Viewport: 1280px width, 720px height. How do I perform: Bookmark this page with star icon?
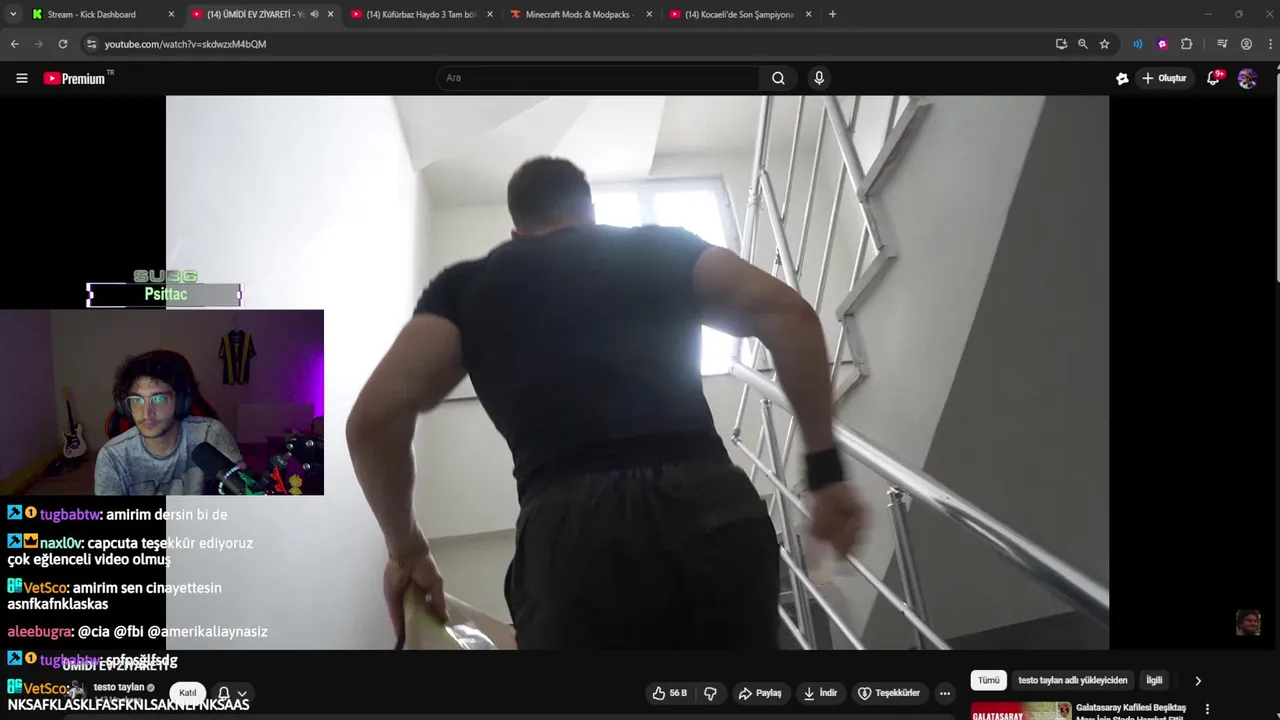point(1104,44)
